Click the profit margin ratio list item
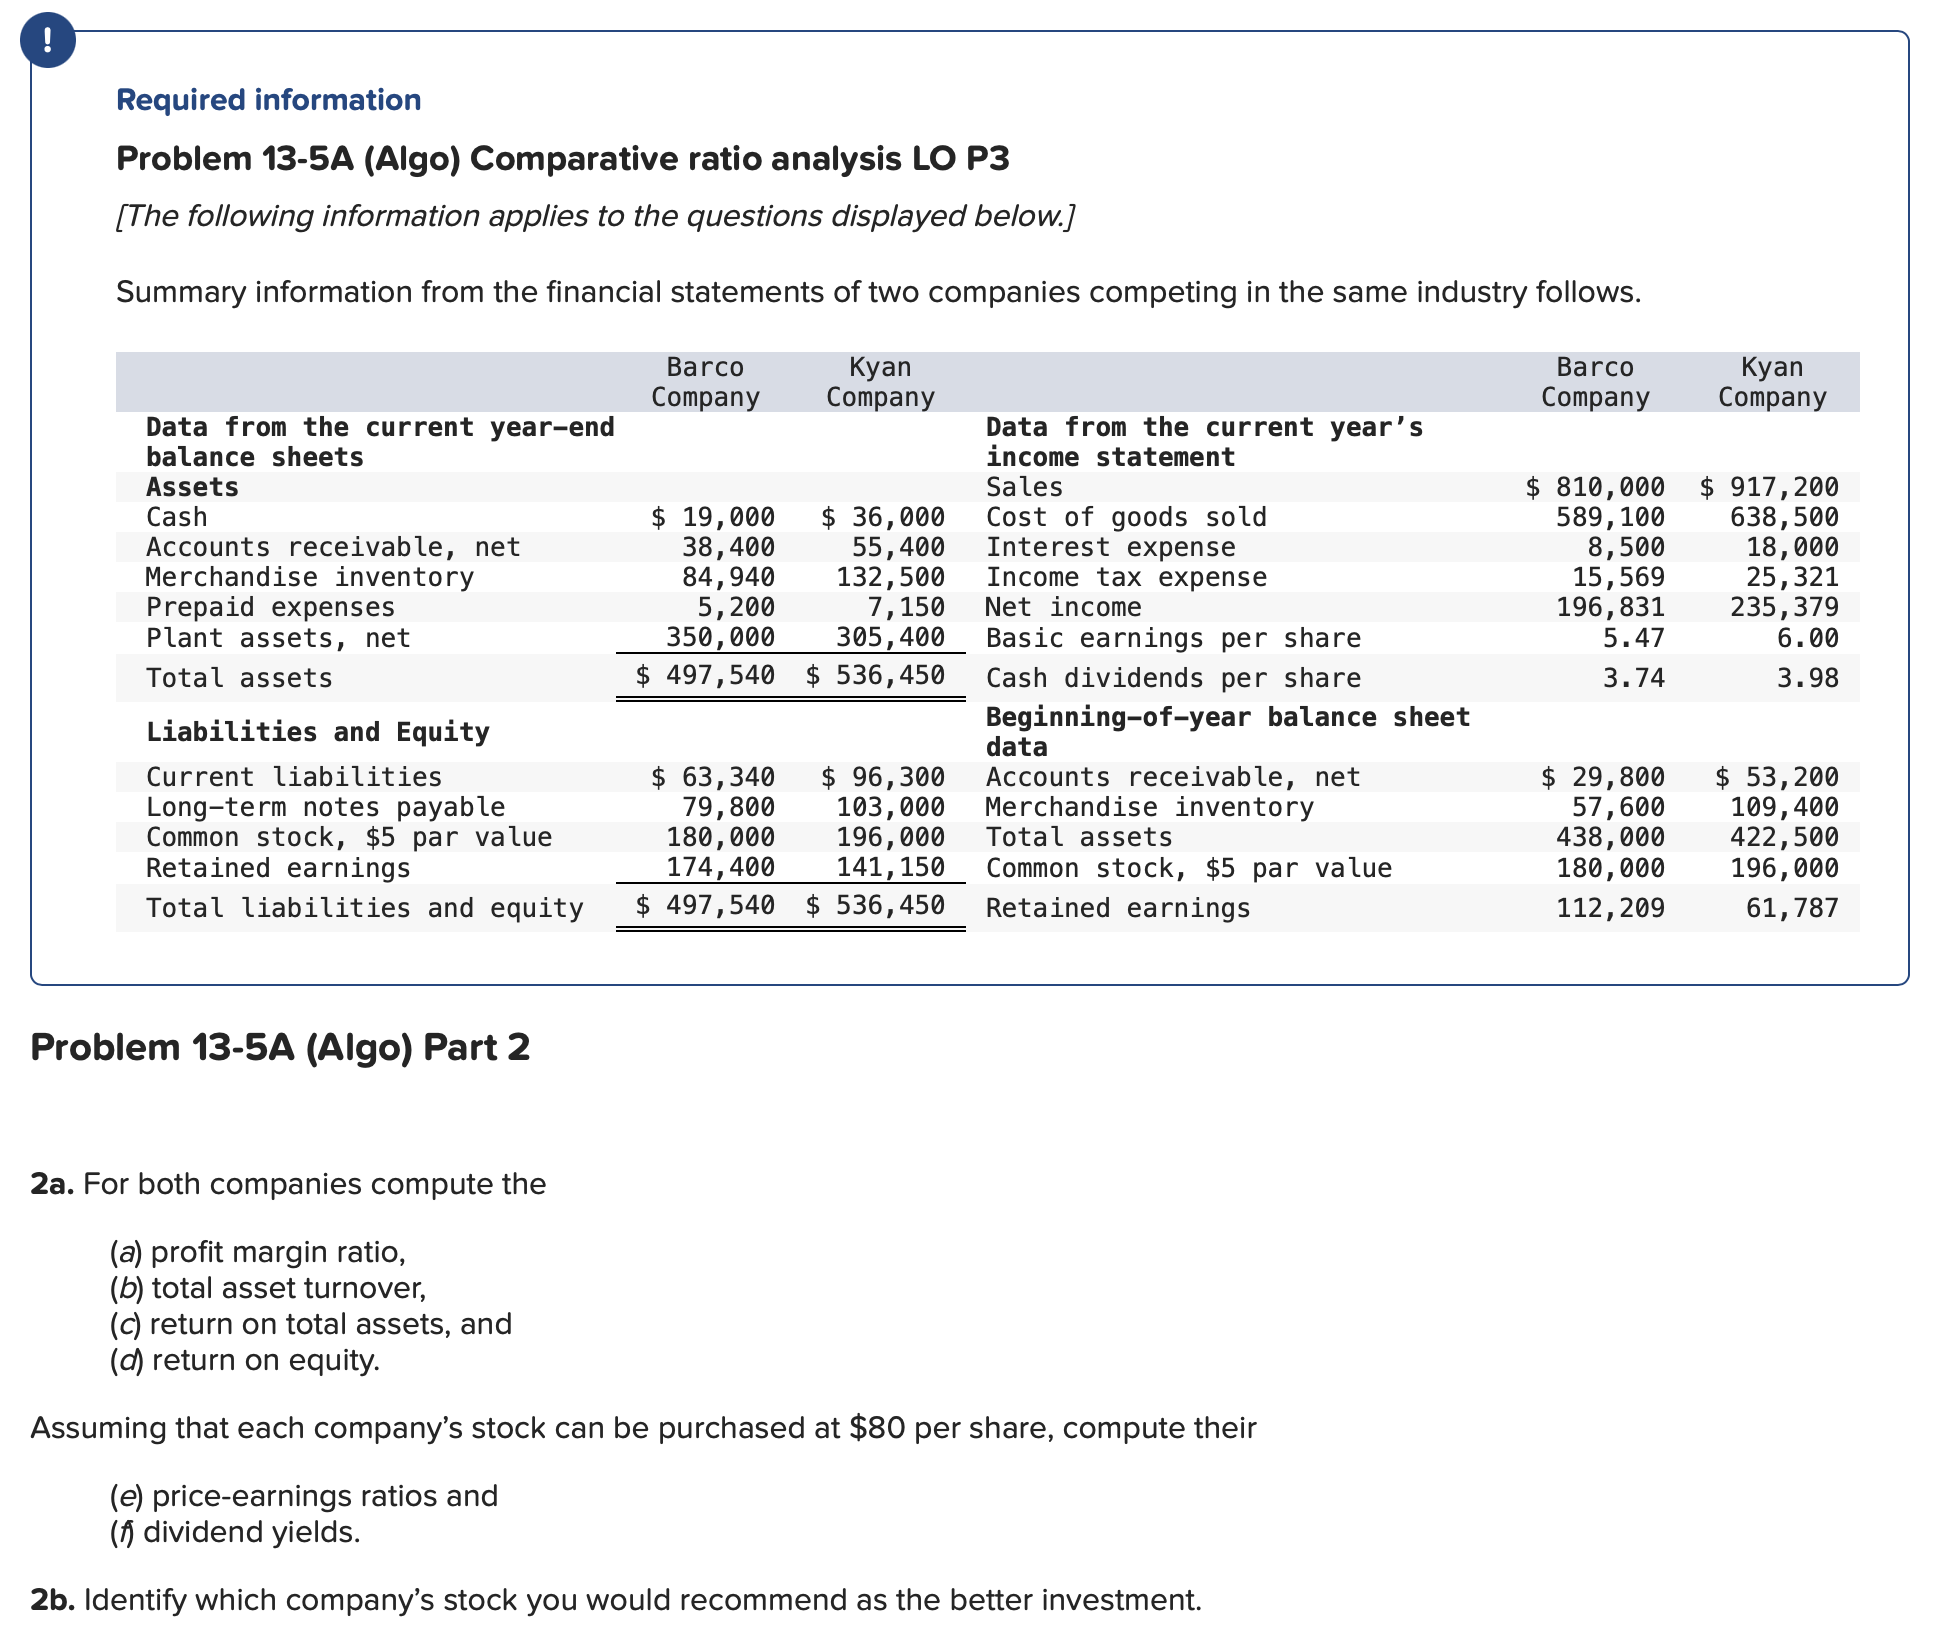1934x1644 pixels. [x=258, y=1251]
